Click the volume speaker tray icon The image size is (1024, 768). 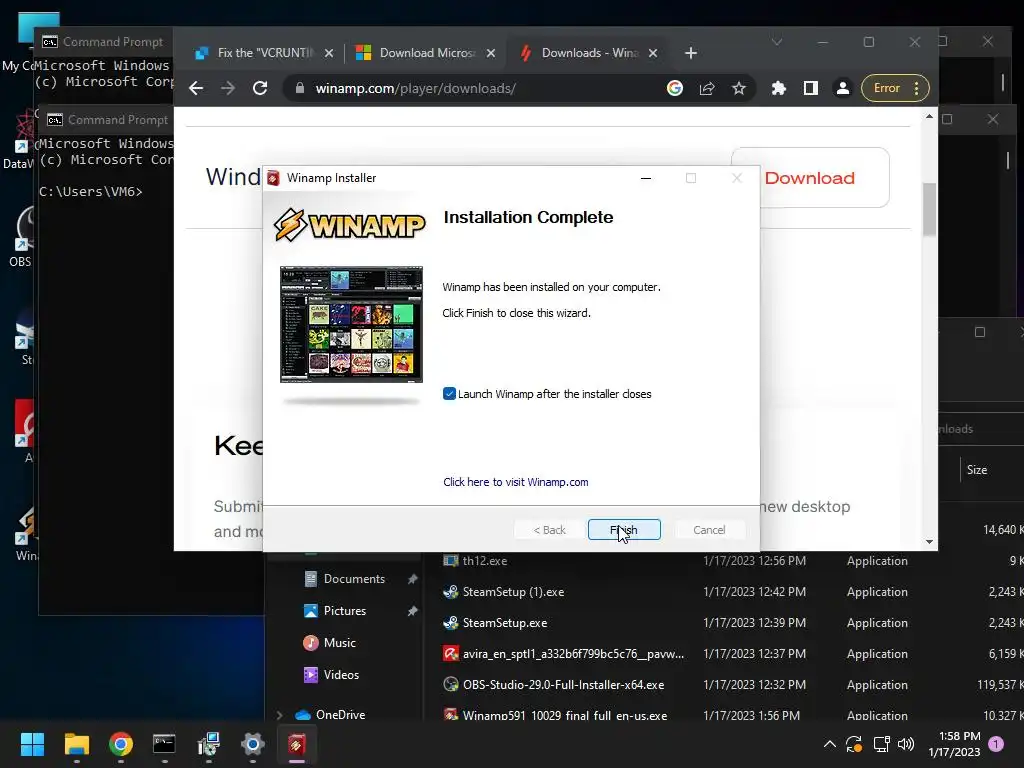906,744
